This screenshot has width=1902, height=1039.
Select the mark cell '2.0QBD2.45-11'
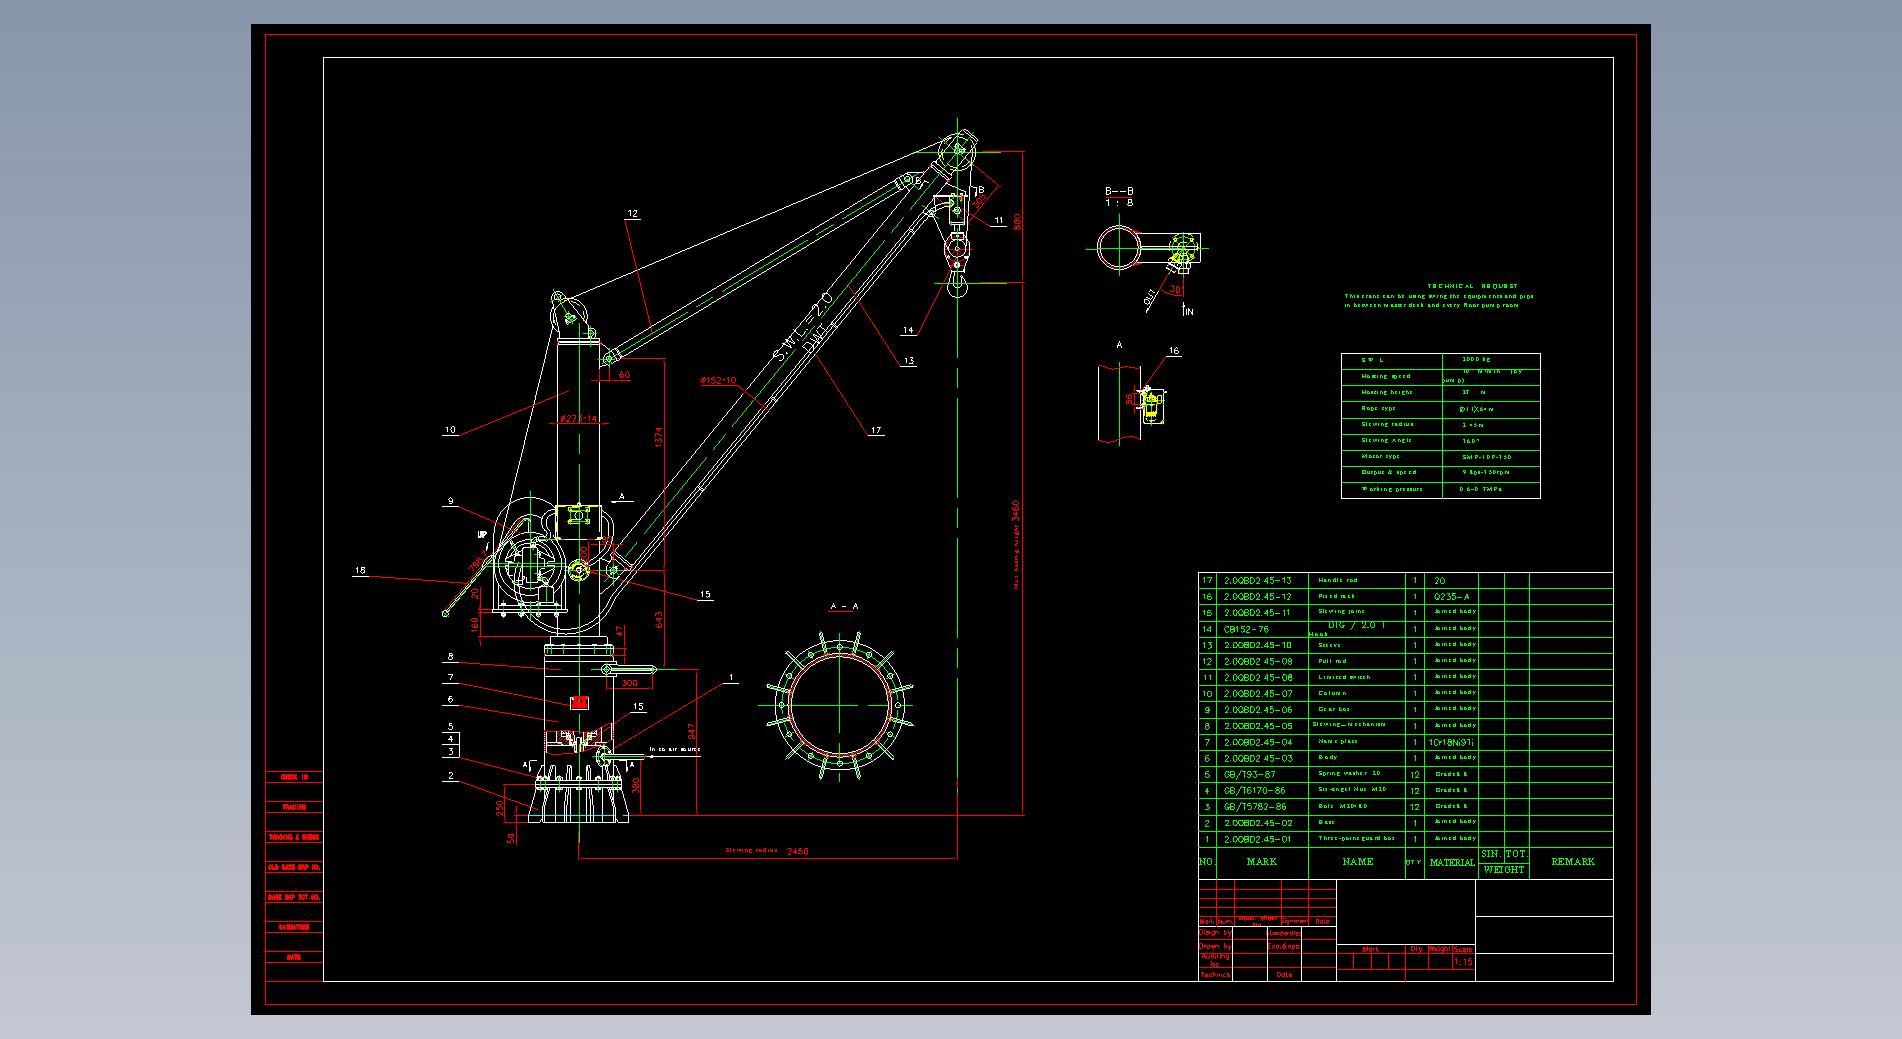pos(1258,613)
